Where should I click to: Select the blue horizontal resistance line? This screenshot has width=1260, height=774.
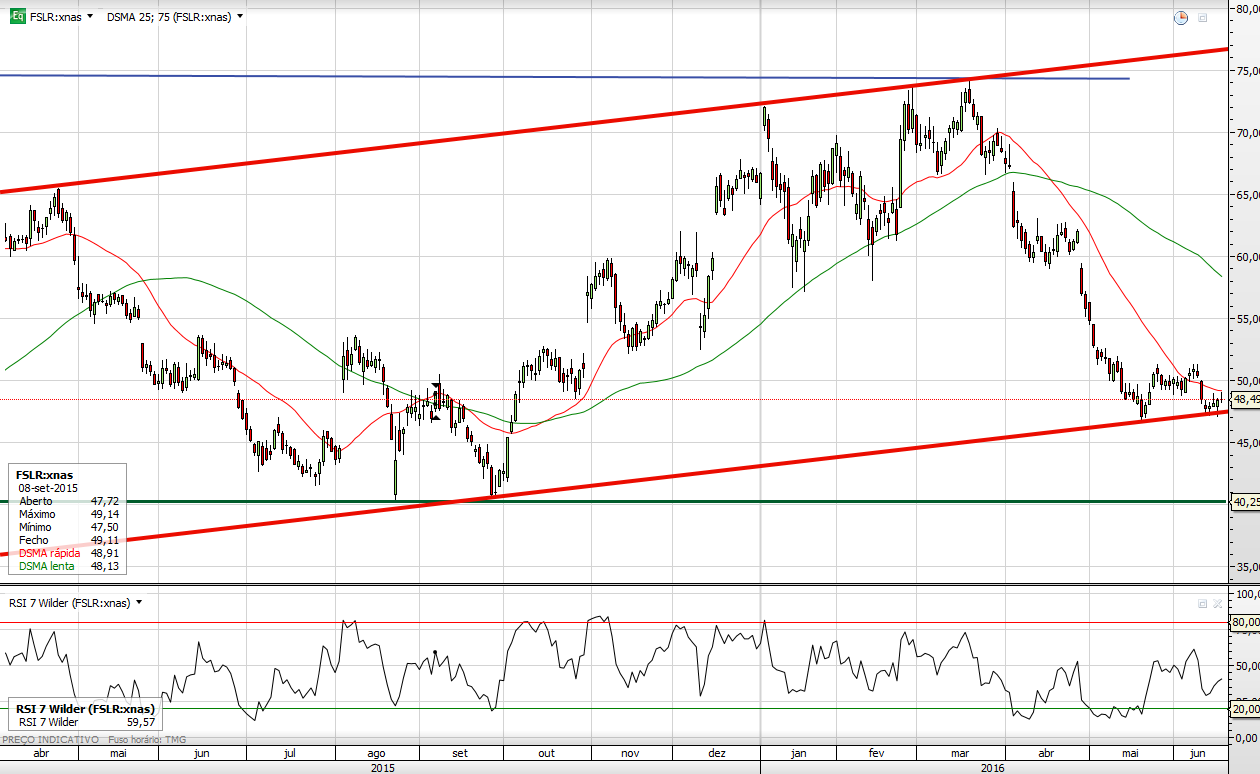pyautogui.click(x=565, y=77)
